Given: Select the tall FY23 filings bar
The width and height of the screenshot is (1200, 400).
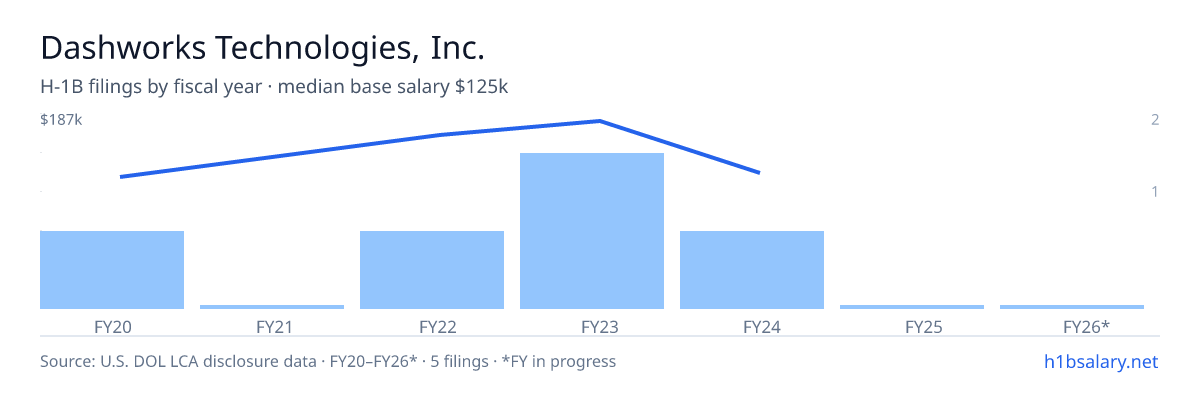Looking at the screenshot, I should (592, 231).
